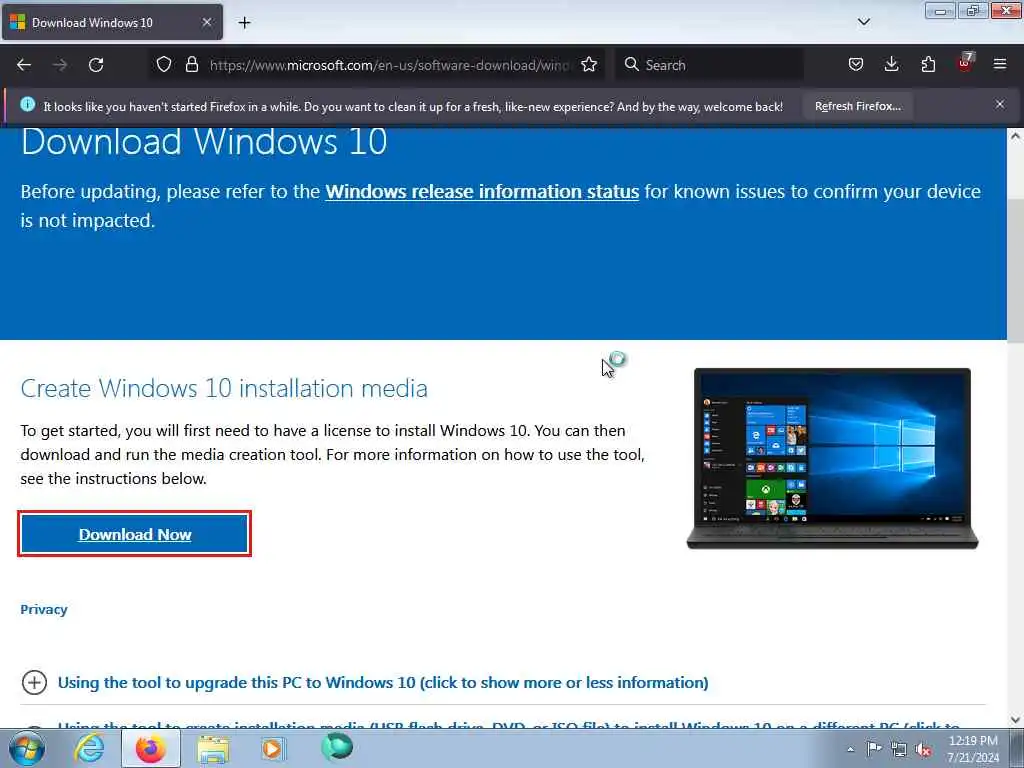Open Windows Explorer folder from taskbar

click(x=213, y=749)
